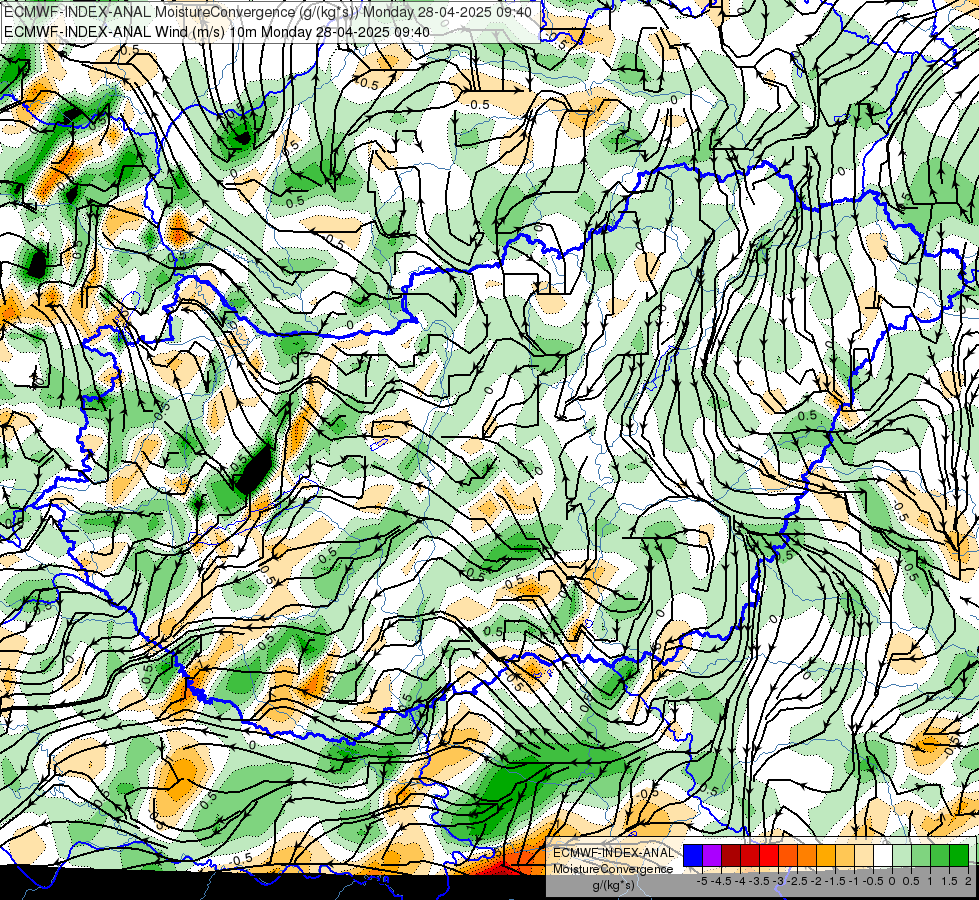Screen dimensions: 979x900
Task: Click the purple legend color swatch
Action: coord(712,855)
